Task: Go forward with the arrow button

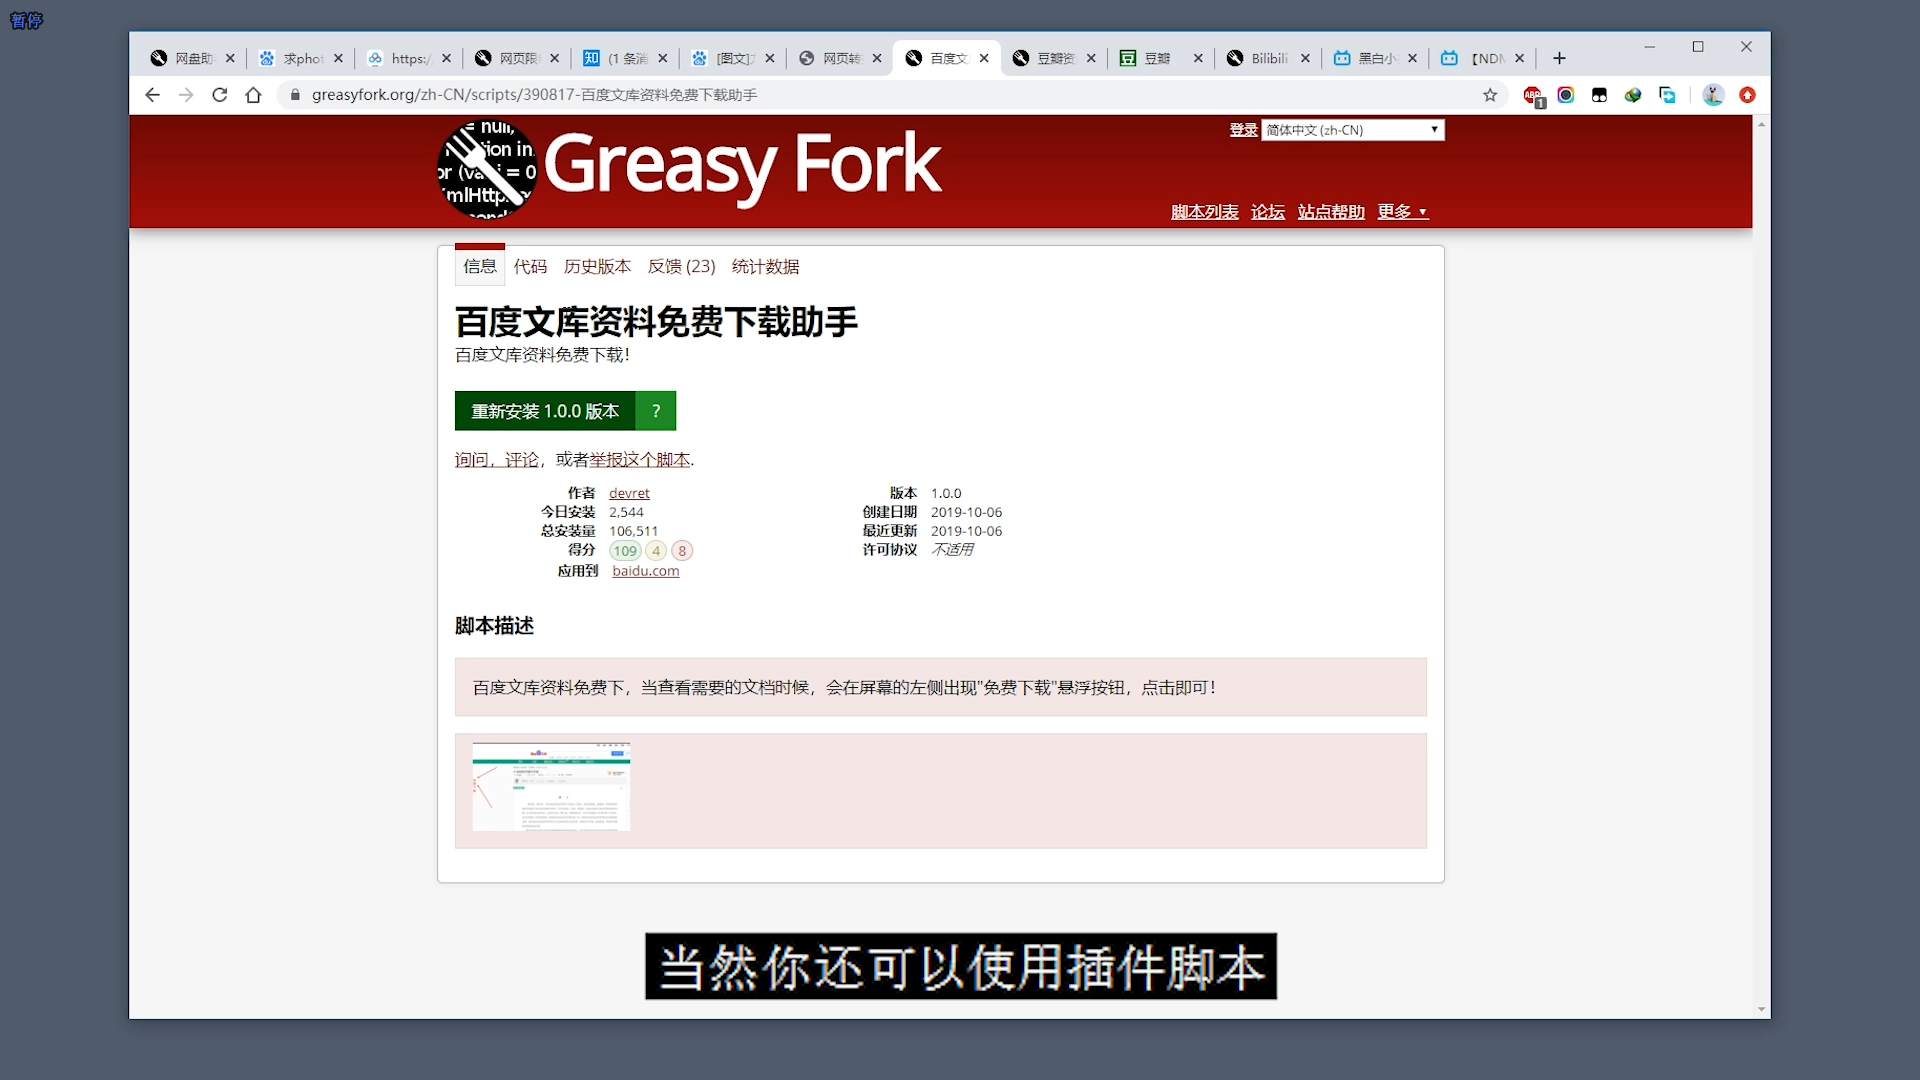Action: tap(186, 95)
